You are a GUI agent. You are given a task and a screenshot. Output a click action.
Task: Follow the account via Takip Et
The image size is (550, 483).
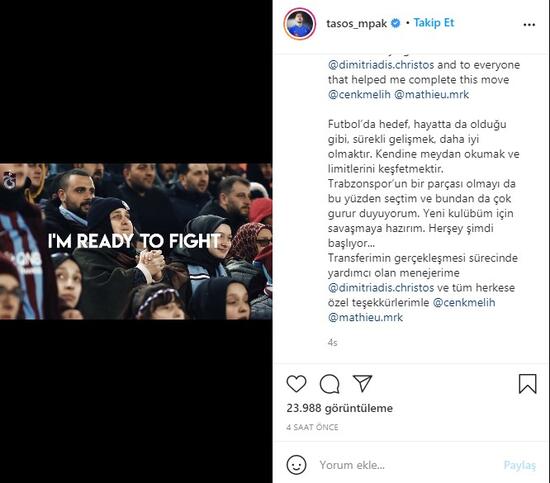pos(434,23)
